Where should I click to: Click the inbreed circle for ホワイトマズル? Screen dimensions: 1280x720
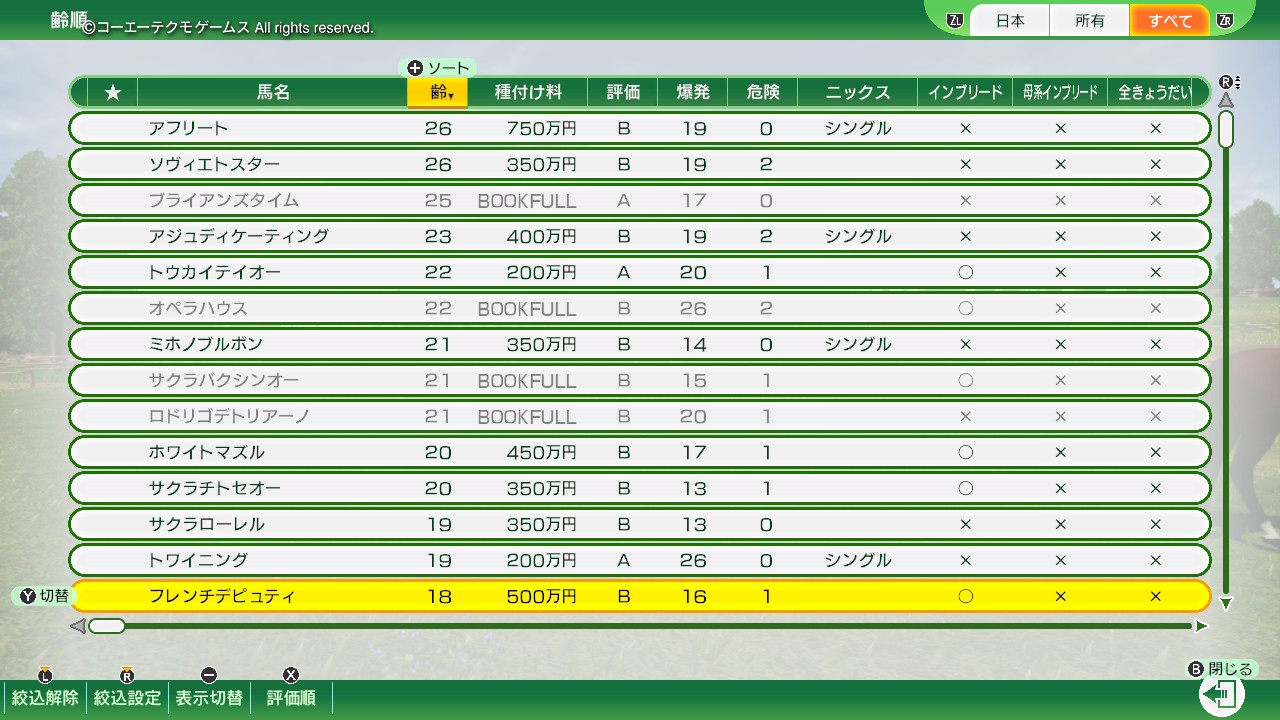click(965, 452)
